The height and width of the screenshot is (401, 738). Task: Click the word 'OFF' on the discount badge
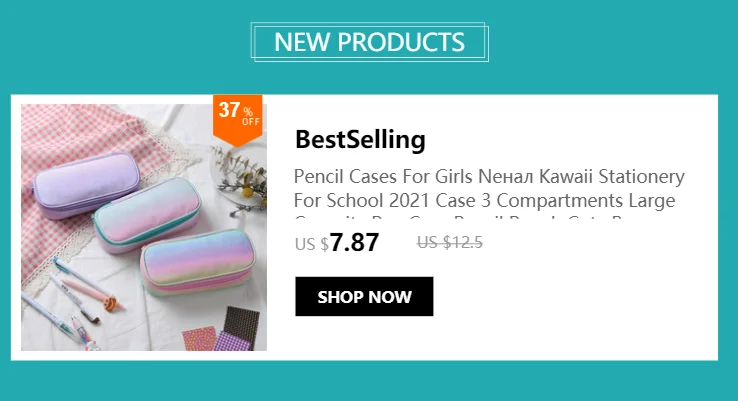click(x=251, y=122)
